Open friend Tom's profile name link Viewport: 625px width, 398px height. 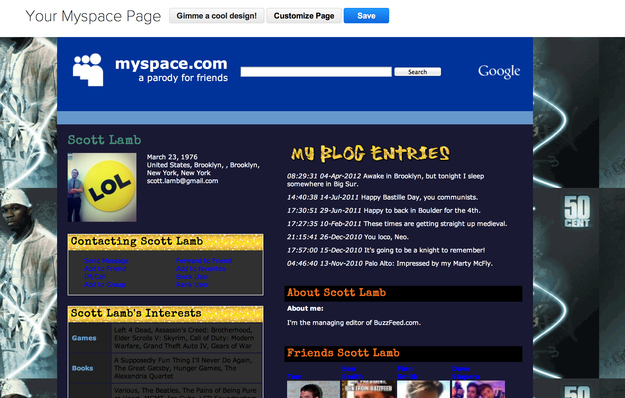pos(295,376)
